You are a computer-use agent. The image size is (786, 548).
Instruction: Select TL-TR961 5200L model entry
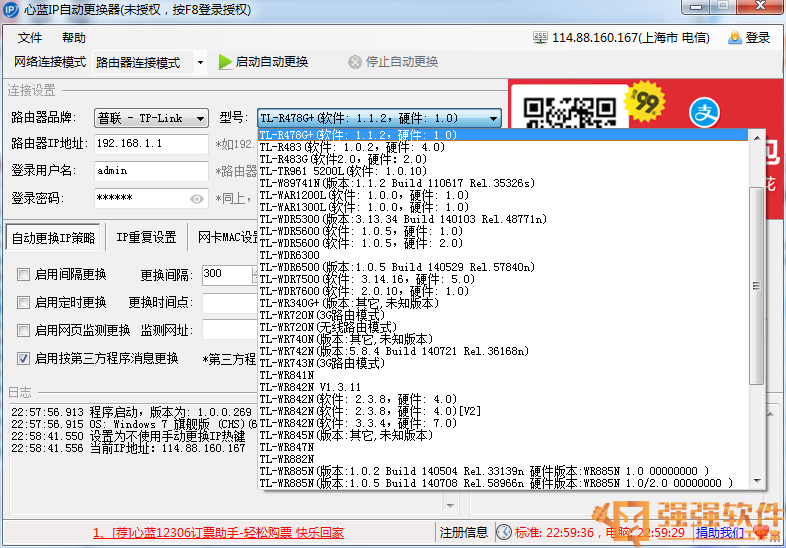pos(503,171)
